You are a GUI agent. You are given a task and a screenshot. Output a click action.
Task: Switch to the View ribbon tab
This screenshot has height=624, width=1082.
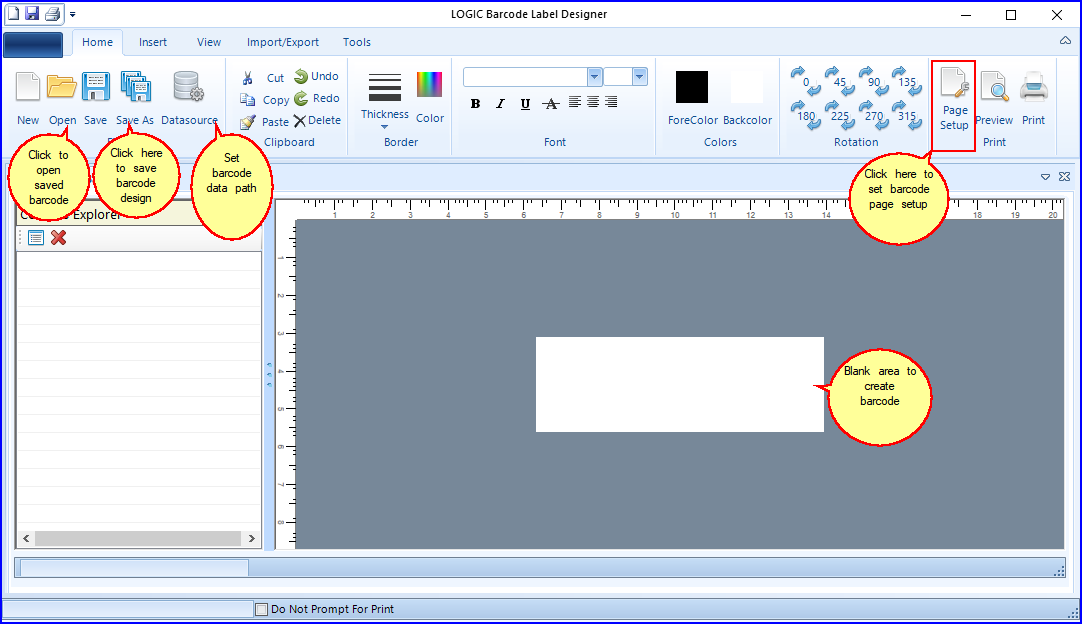[x=208, y=42]
